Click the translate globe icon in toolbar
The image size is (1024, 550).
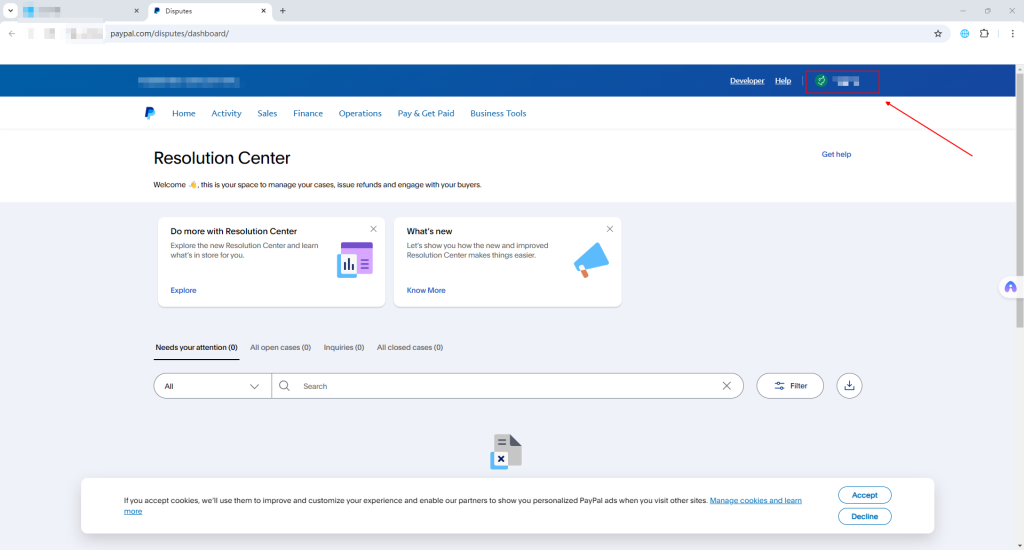[x=965, y=33]
